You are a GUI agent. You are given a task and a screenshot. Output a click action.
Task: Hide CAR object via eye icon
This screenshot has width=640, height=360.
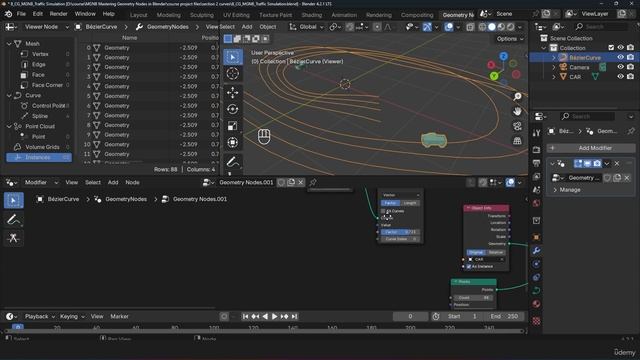pos(620,77)
